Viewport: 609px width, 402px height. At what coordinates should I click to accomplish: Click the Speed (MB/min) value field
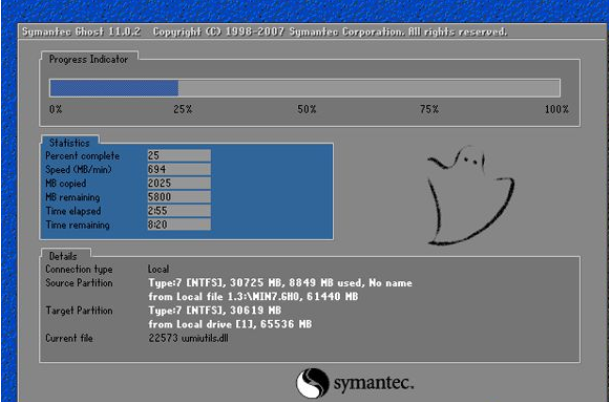(x=178, y=170)
